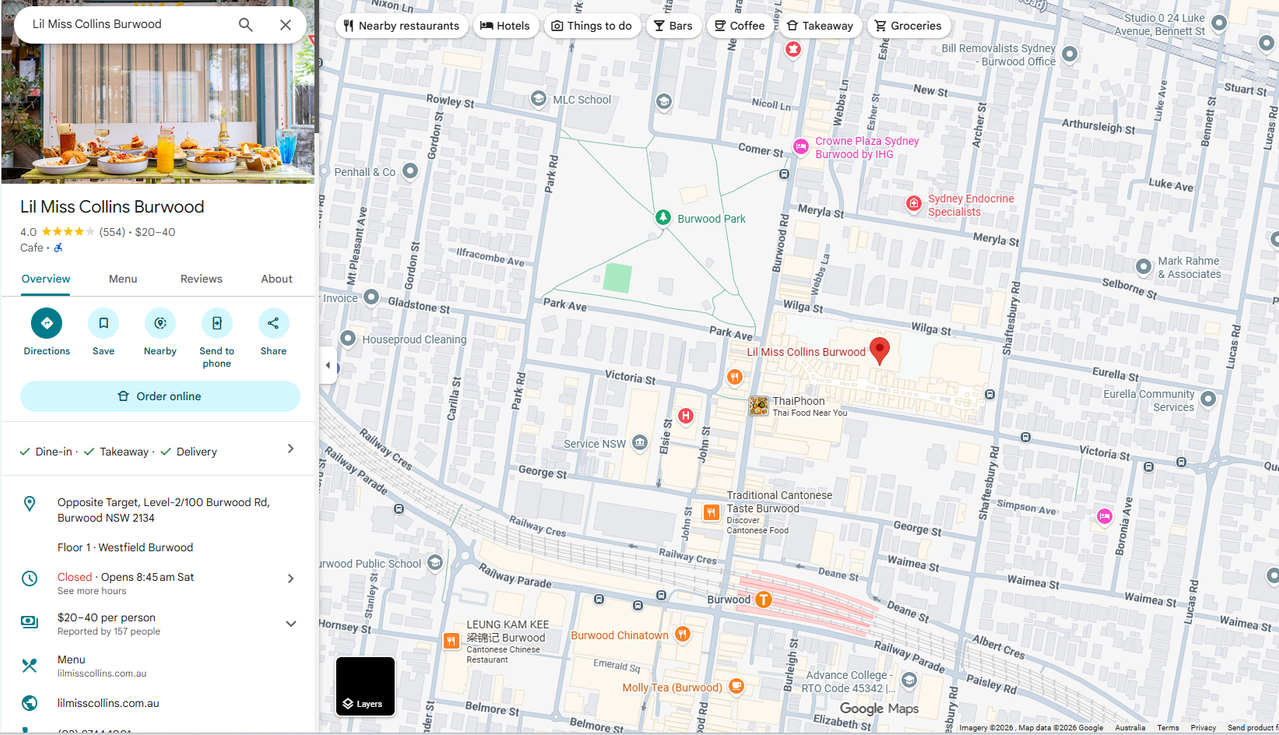This screenshot has width=1279, height=735.
Task: Click the search magnifier icon
Action: click(245, 25)
